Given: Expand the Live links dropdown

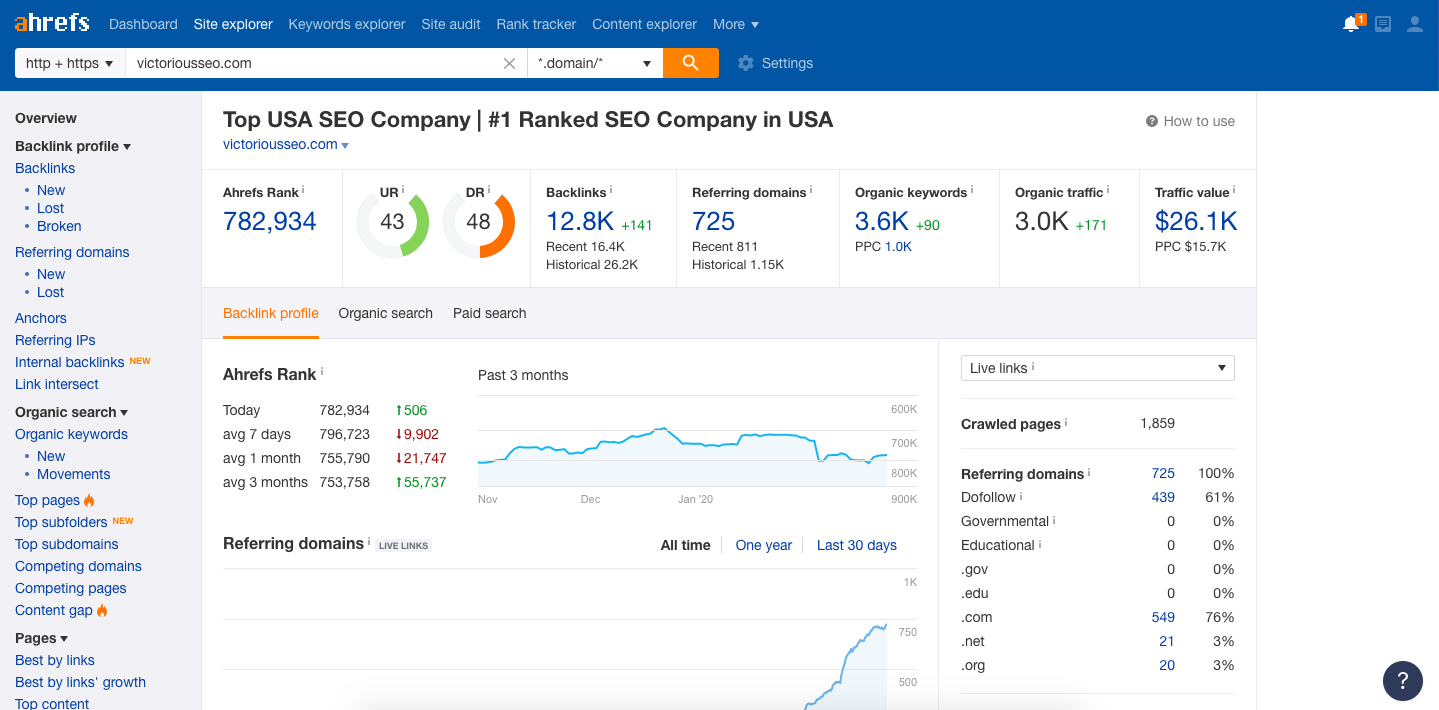Looking at the screenshot, I should (x=1097, y=368).
